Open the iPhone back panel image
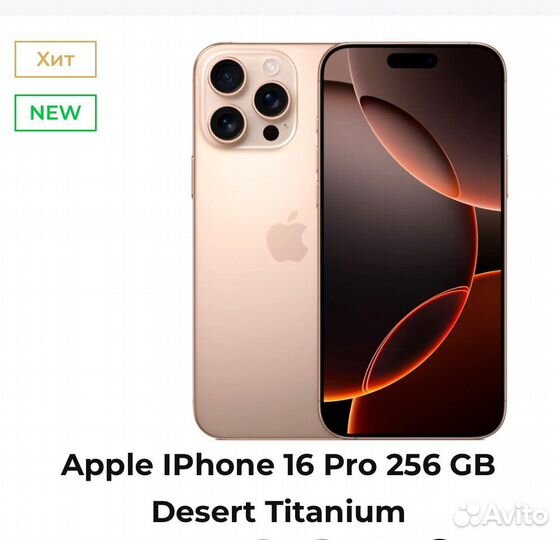Image resolution: width=560 pixels, height=540 pixels. click(256, 240)
